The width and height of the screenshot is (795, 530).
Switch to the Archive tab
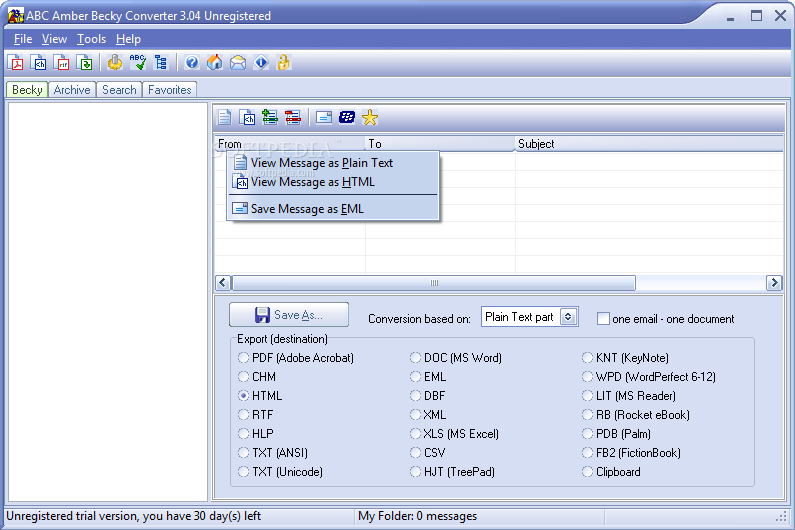[72, 90]
